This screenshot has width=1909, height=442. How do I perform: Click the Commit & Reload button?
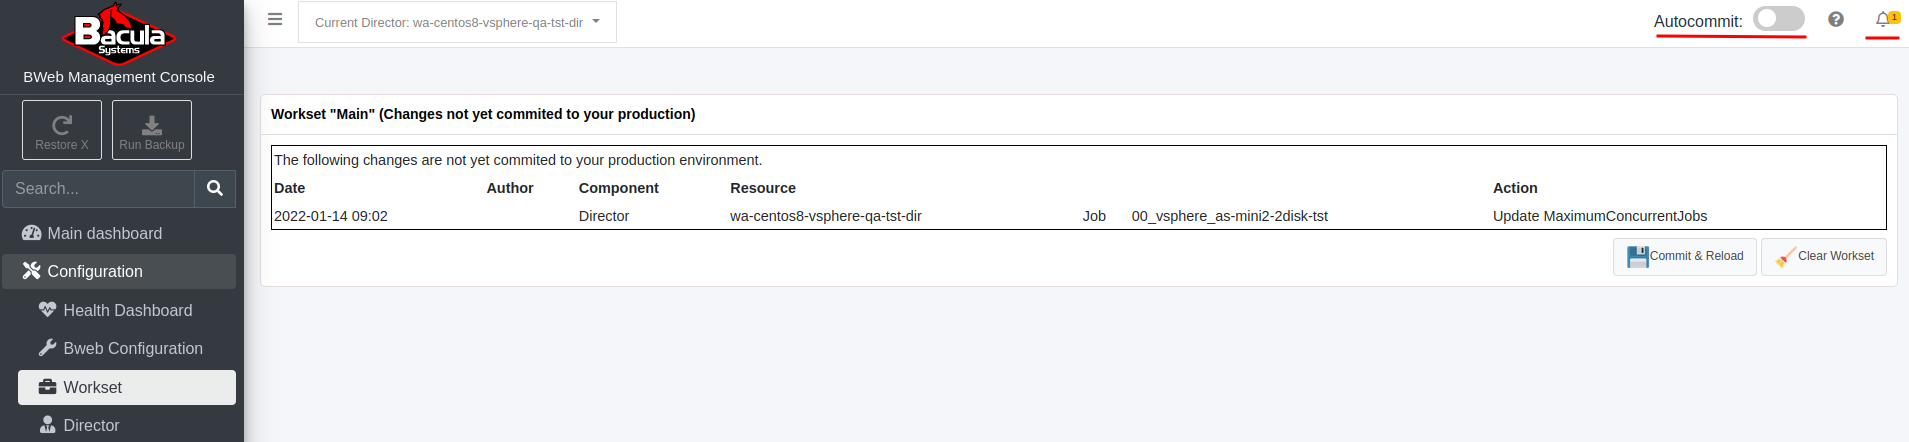[1685, 257]
